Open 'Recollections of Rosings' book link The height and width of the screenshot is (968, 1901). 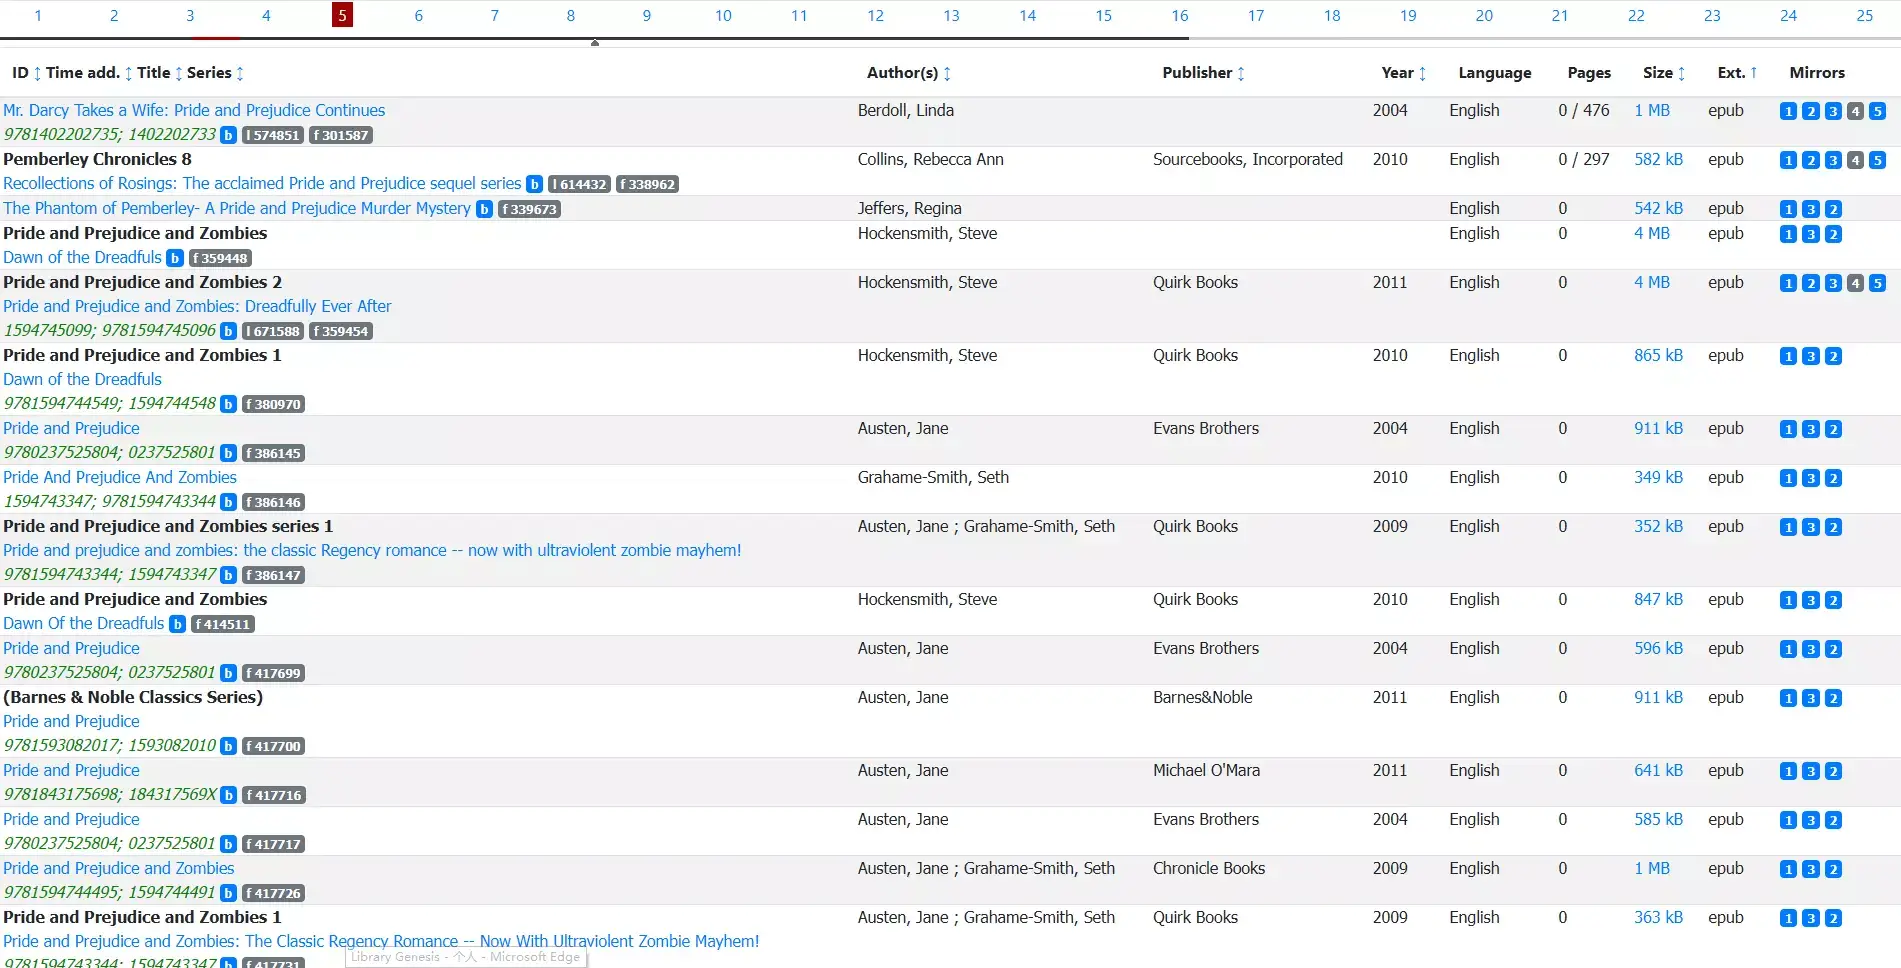pyautogui.click(x=262, y=184)
